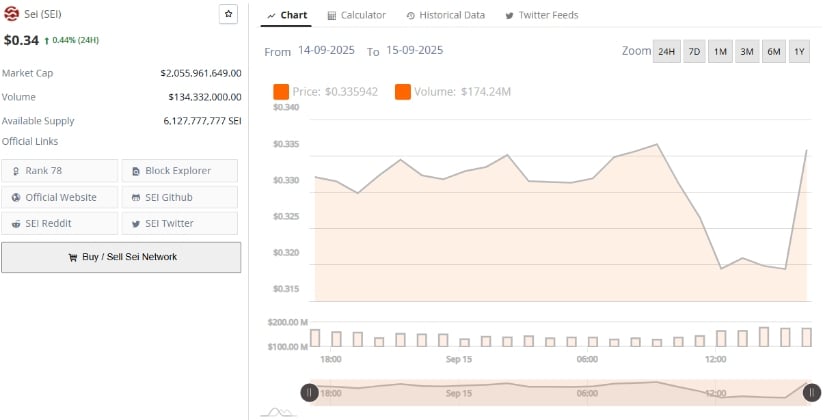Click the Twitter Feeds bird icon
This screenshot has height=420, width=825.
pos(509,16)
